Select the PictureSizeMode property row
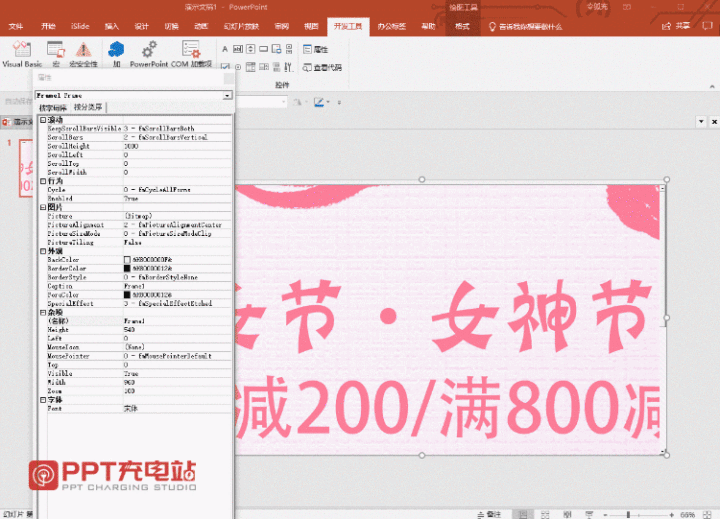Image resolution: width=720 pixels, height=519 pixels. [x=140, y=233]
